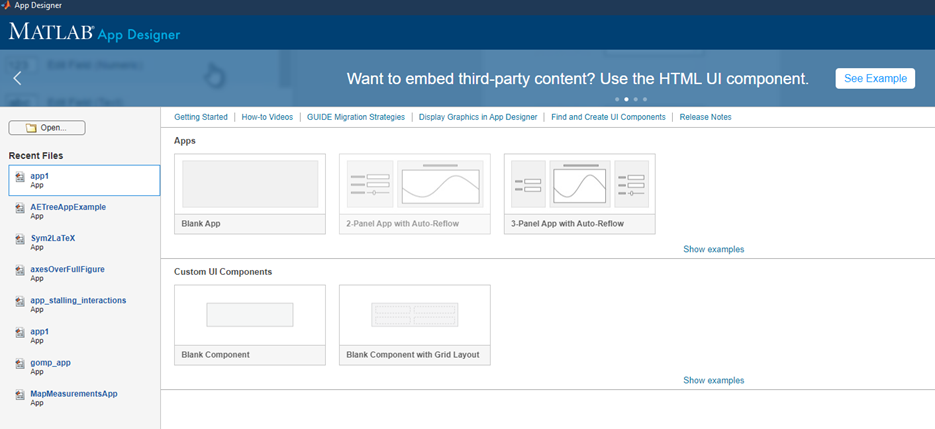
Task: Click the gomp_app file icon
Action: coord(20,363)
